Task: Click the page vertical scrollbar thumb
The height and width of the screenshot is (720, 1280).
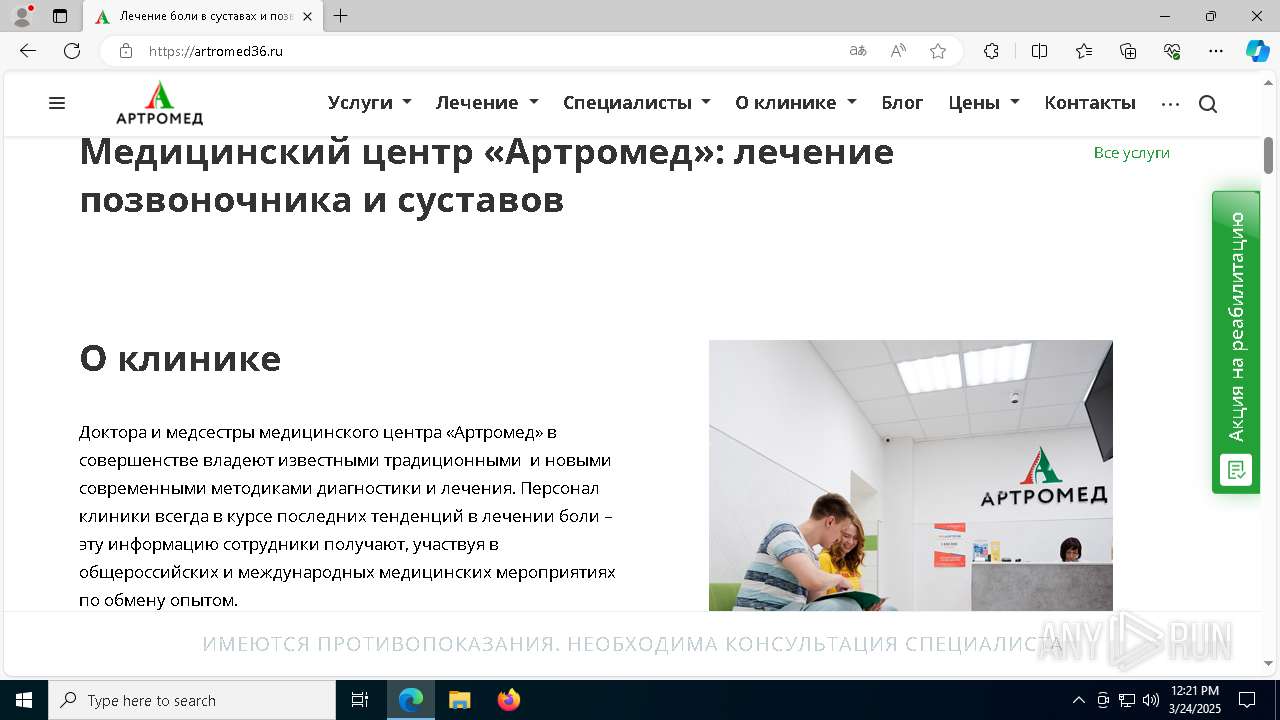Action: coord(1268,154)
